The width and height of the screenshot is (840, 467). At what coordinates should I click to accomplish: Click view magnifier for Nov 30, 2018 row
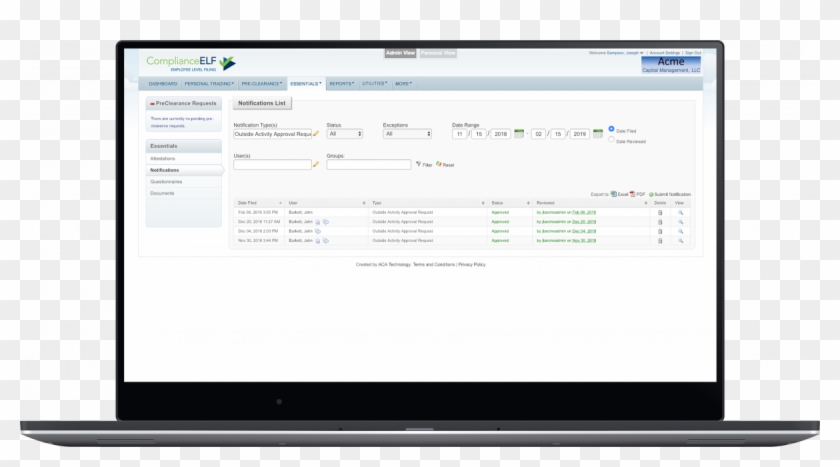pyautogui.click(x=680, y=240)
